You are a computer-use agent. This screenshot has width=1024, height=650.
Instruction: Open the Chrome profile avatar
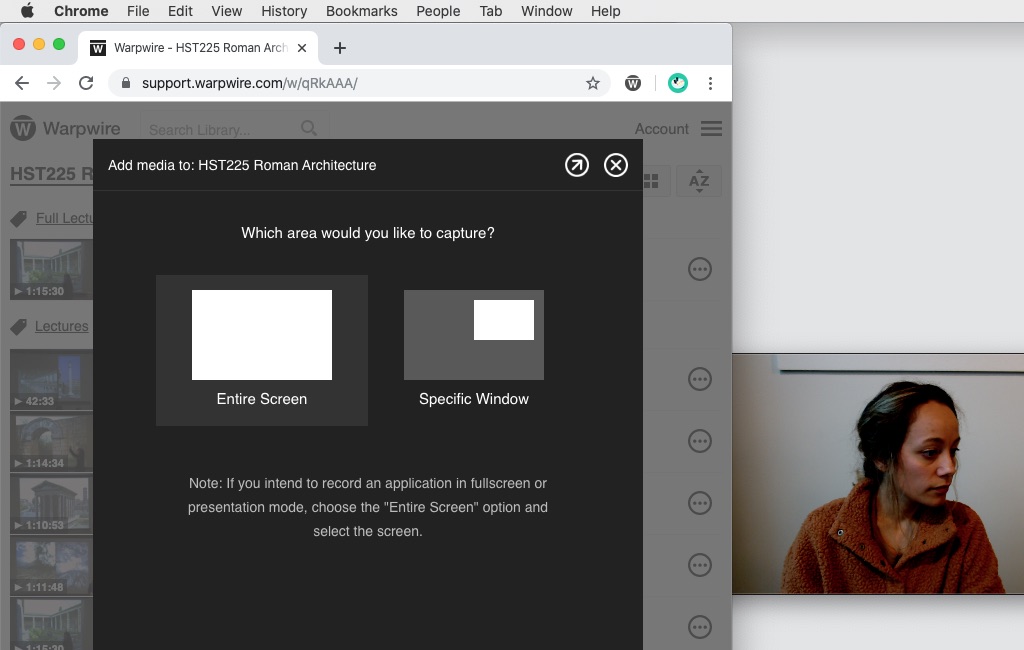pyautogui.click(x=678, y=83)
